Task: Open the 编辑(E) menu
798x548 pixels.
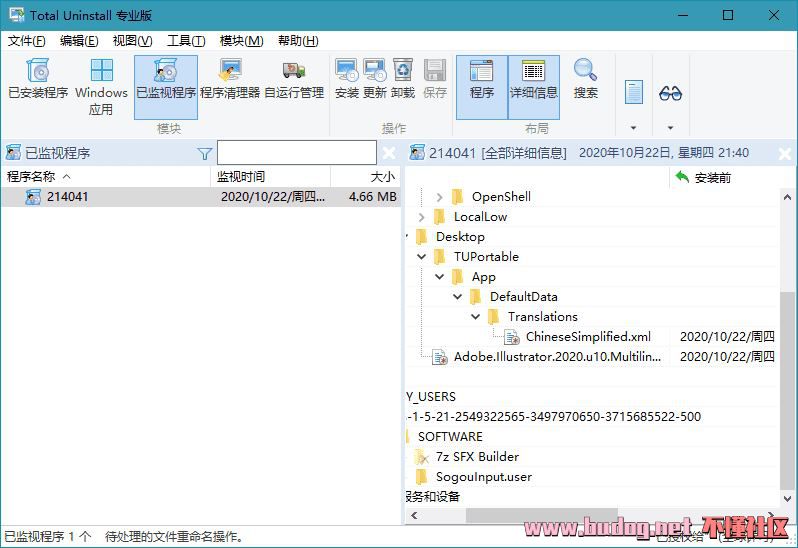Action: coord(79,41)
